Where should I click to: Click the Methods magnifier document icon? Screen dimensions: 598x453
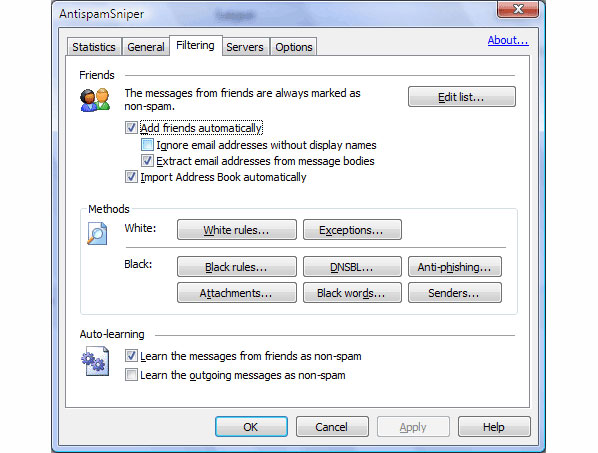click(x=97, y=233)
